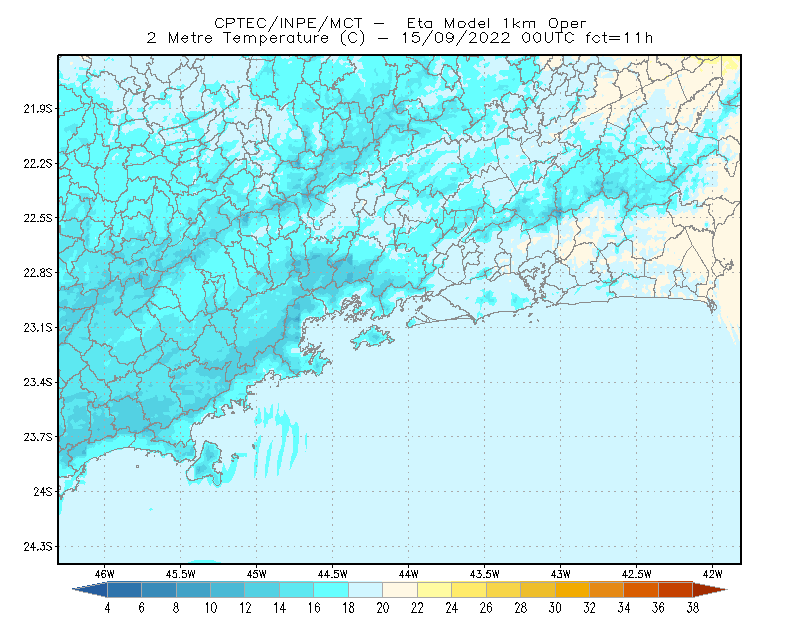Click the island near 44.2W 23.15S
Screen dimensions: 800x618
(372, 337)
